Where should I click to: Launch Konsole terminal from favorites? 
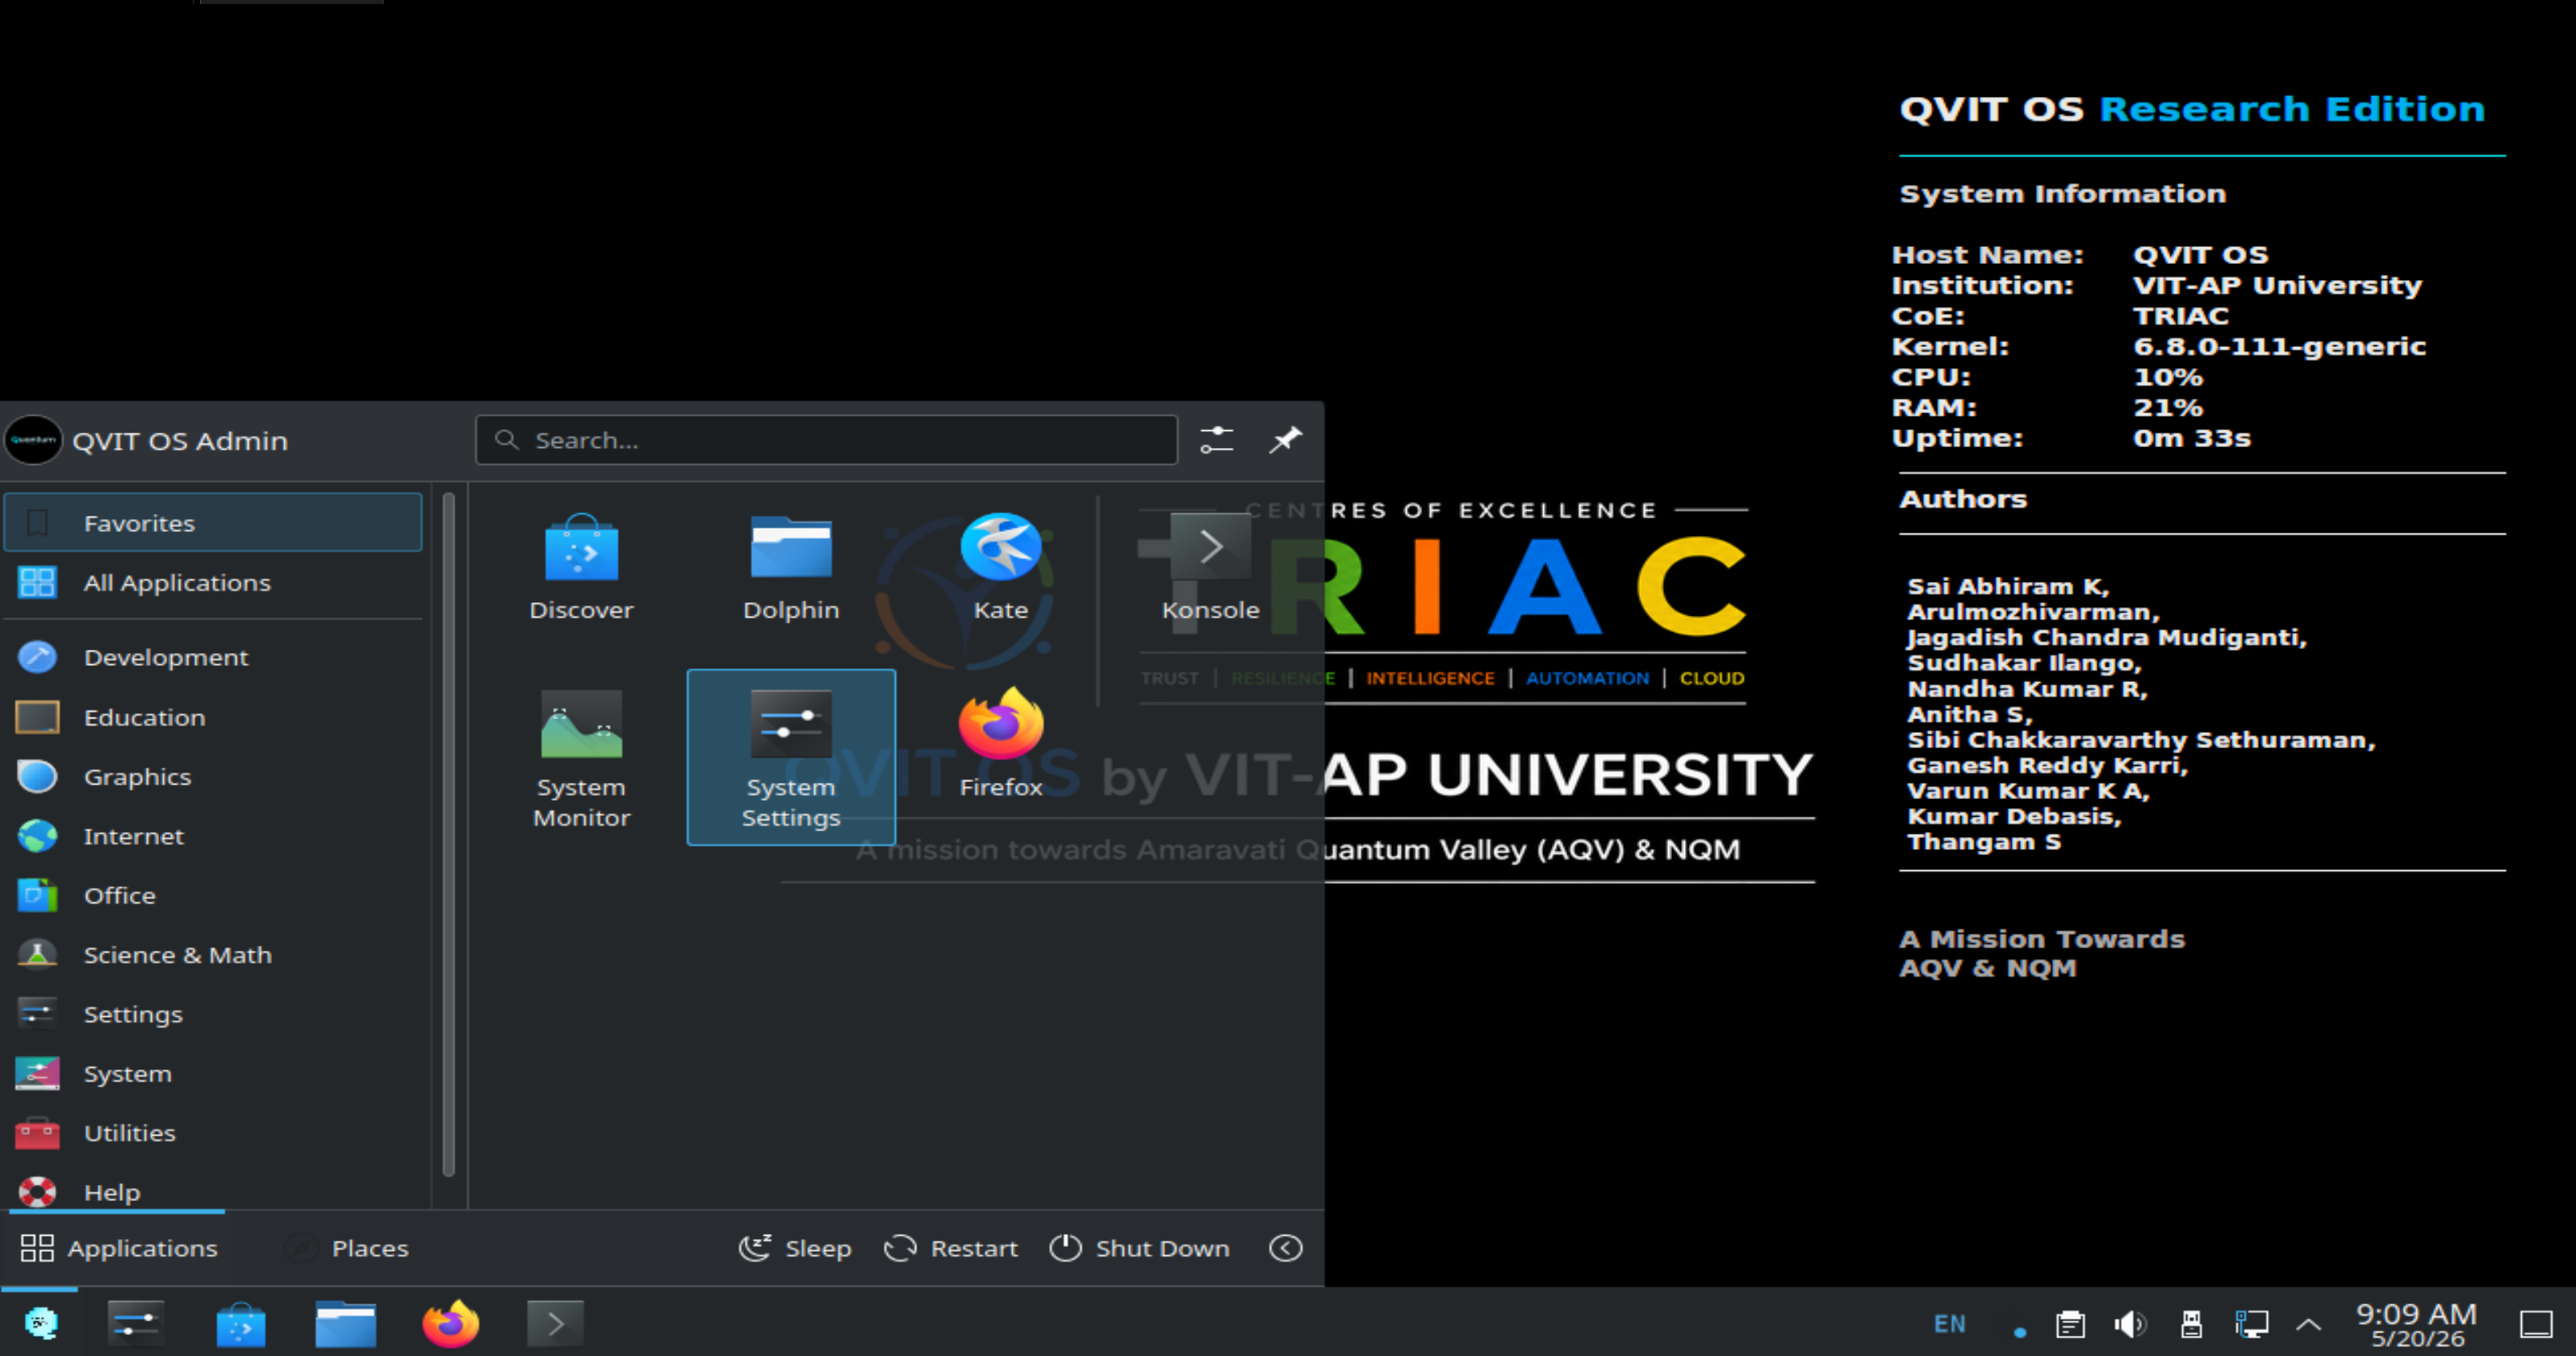tap(1210, 568)
